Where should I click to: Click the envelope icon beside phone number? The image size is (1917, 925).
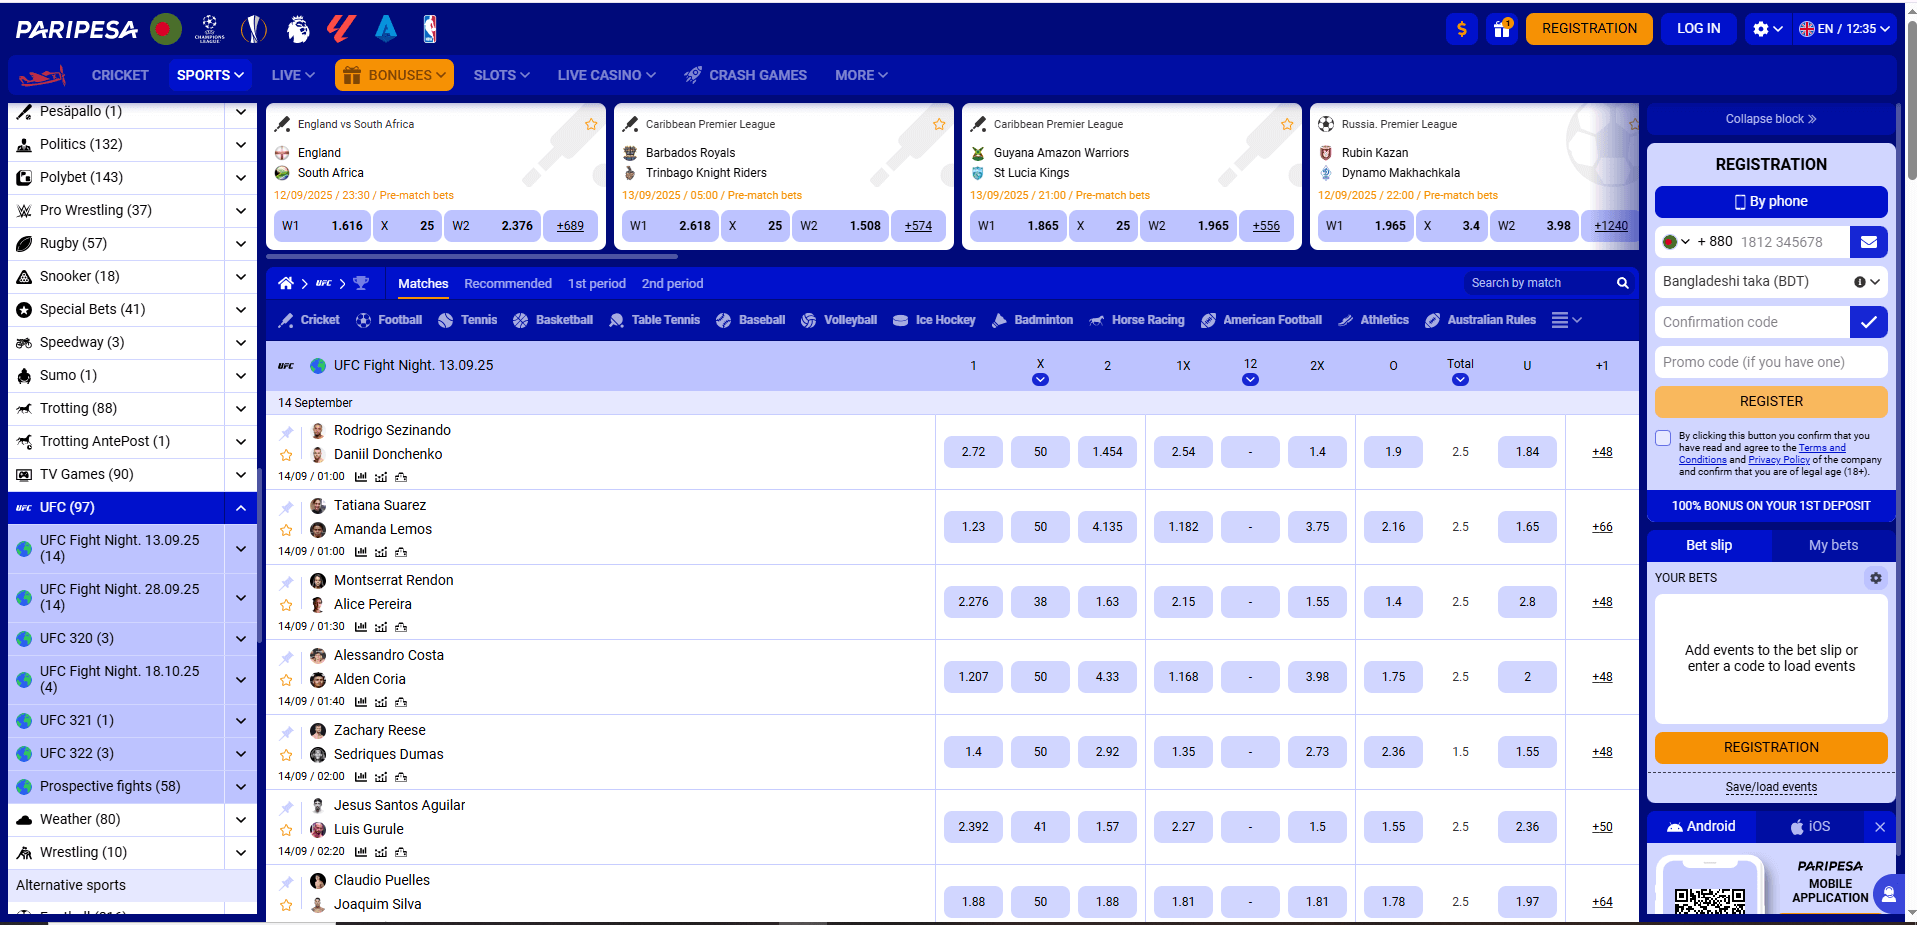click(1868, 242)
